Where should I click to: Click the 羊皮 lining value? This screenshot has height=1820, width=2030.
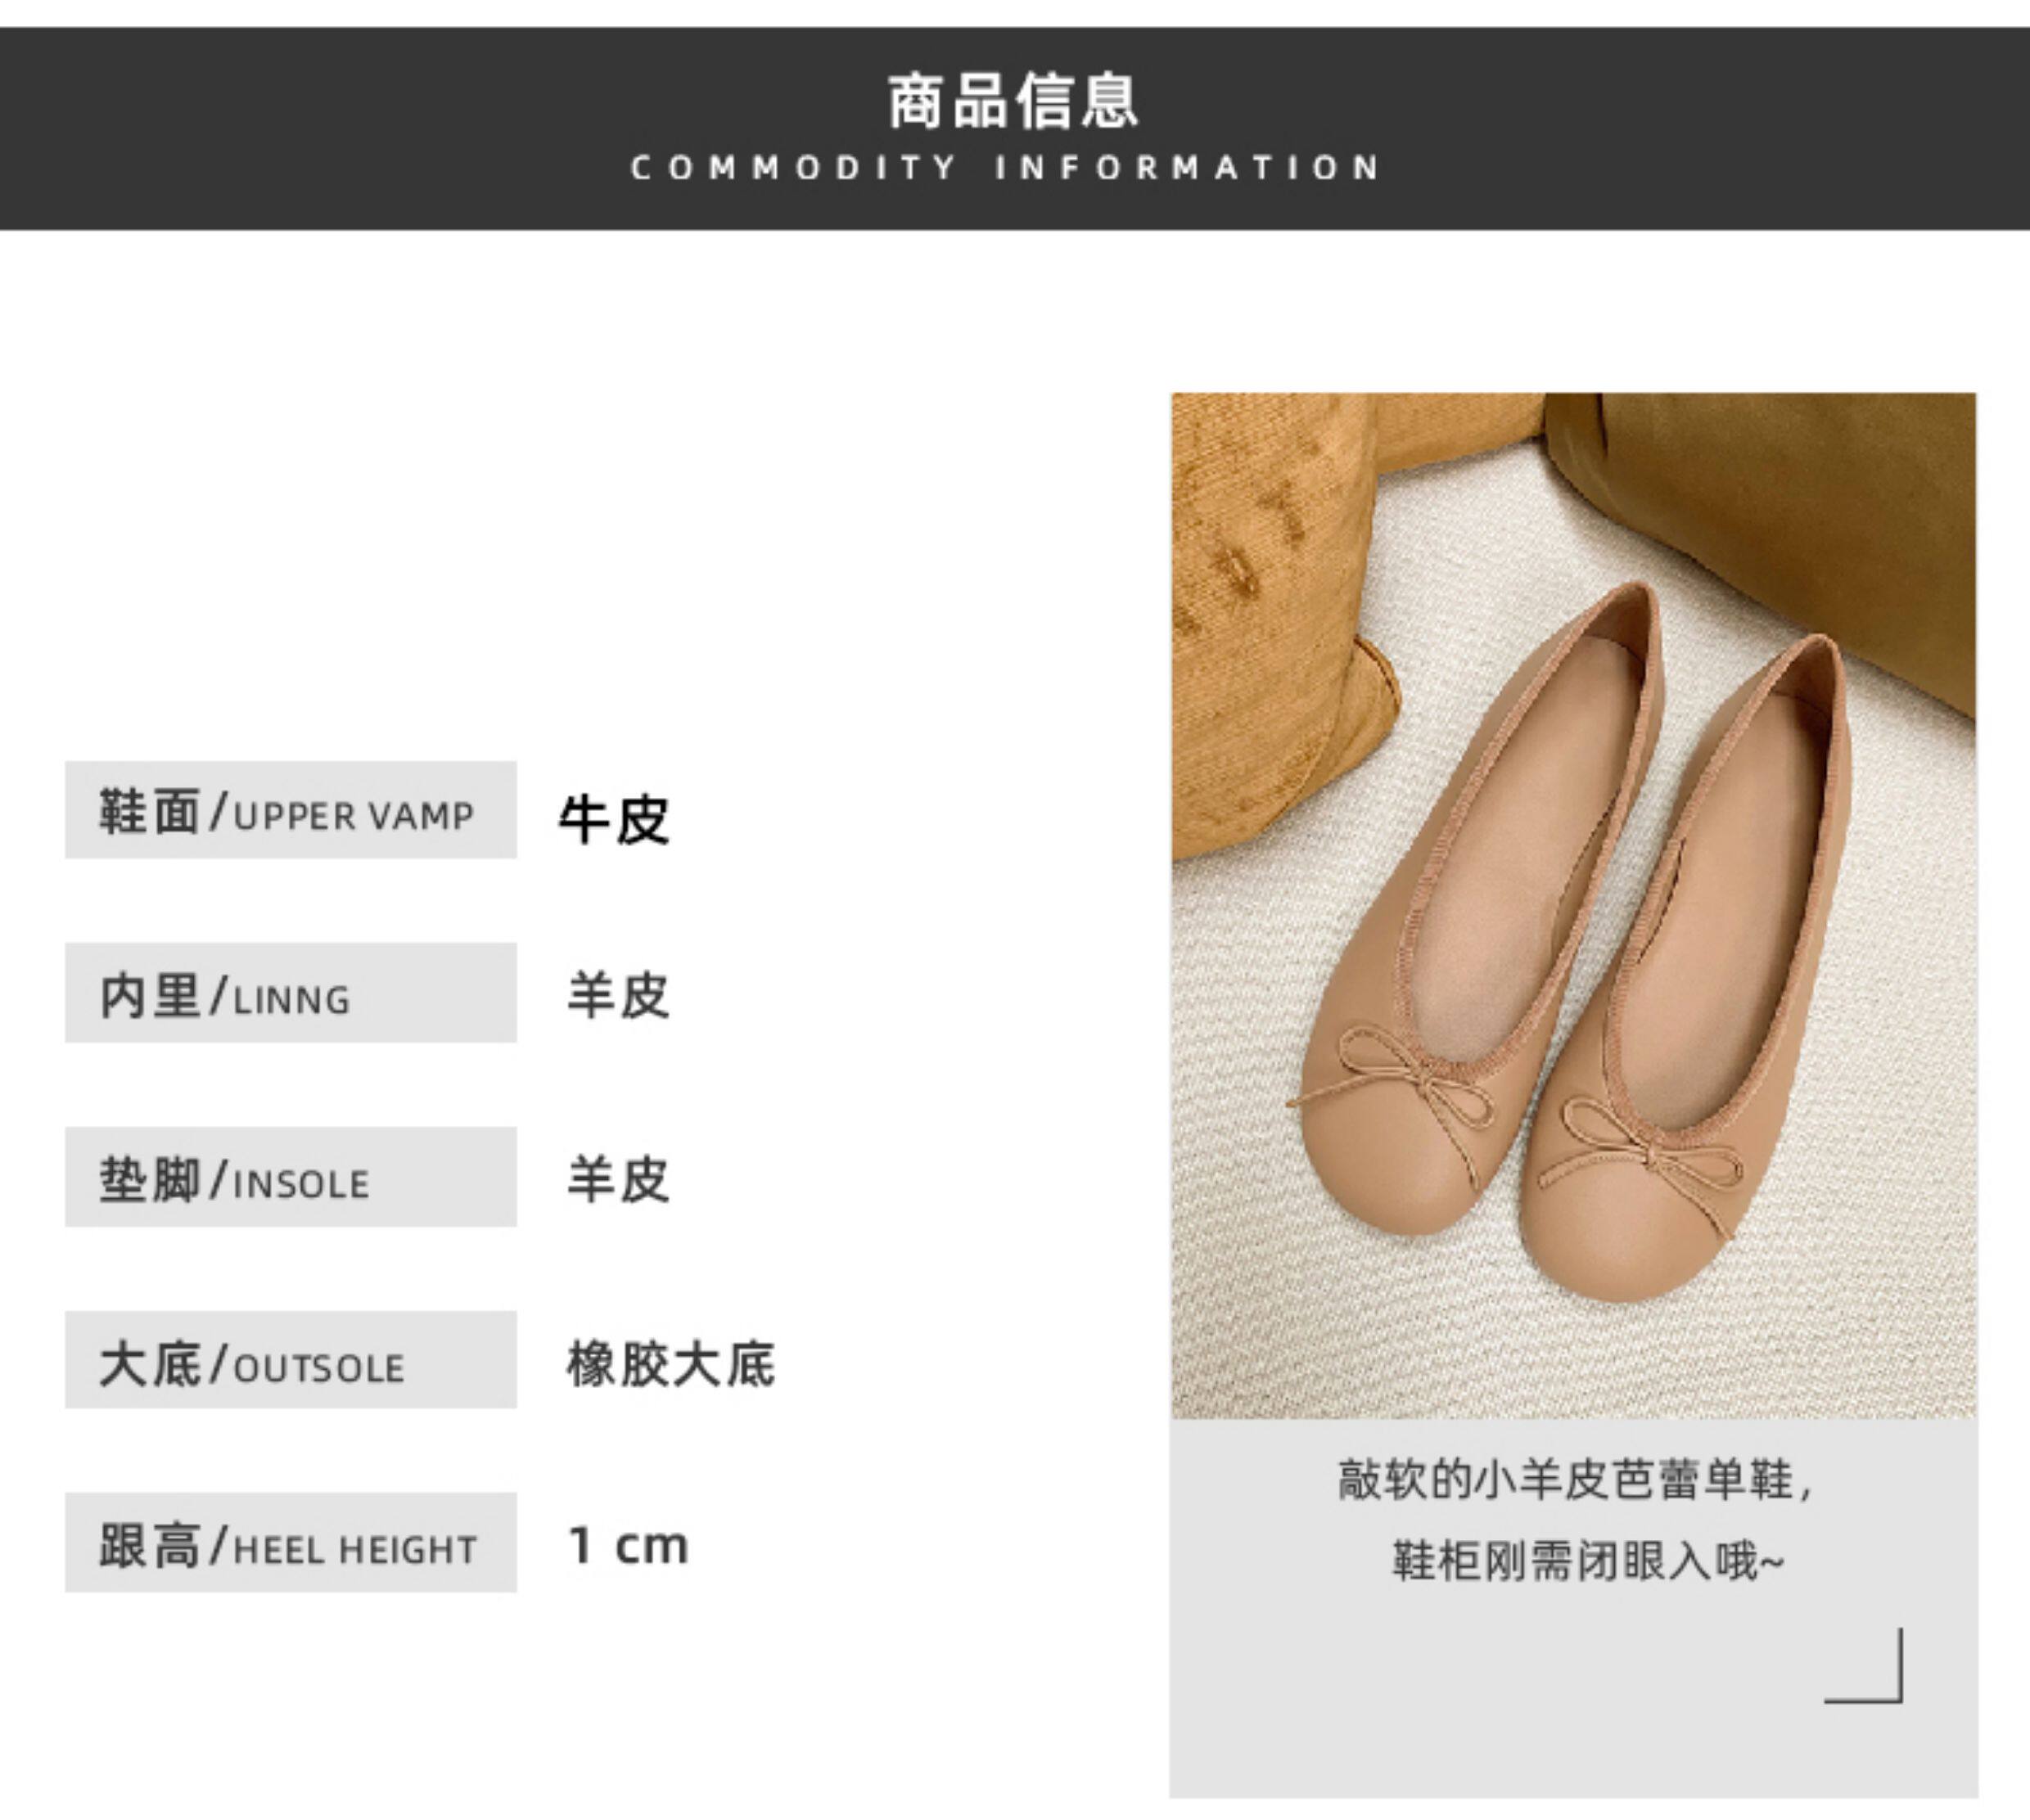click(618, 995)
